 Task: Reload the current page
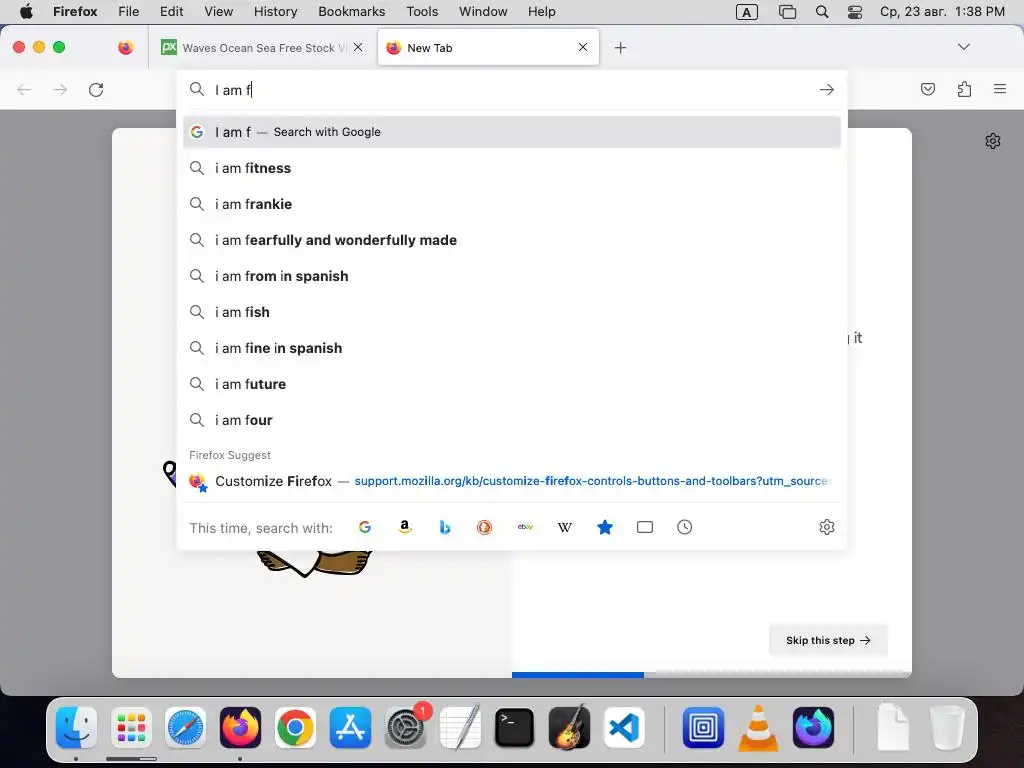[x=96, y=89]
